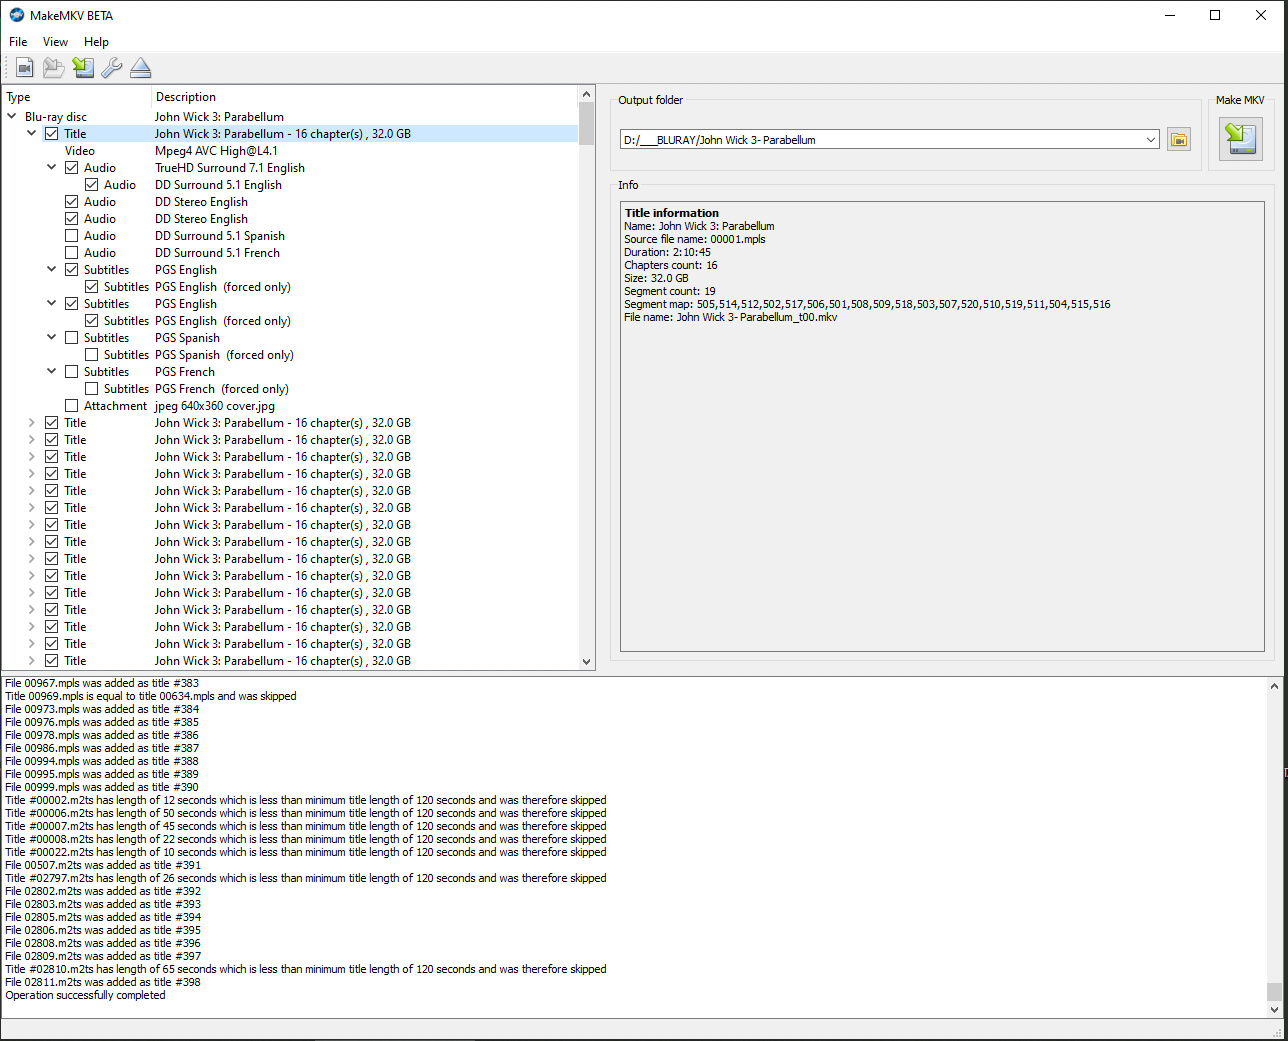Open the View menu
This screenshot has width=1288, height=1041.
coord(55,42)
